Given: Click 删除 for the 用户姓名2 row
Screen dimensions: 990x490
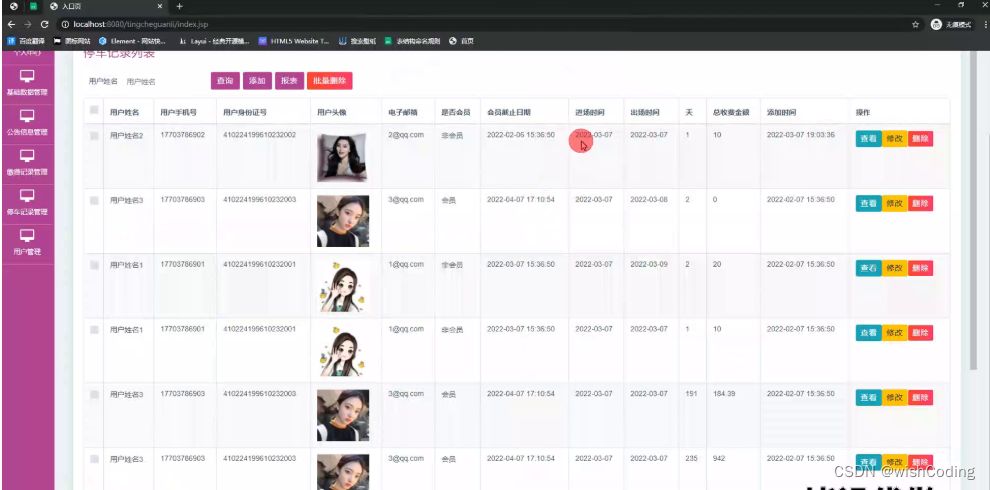Looking at the screenshot, I should 920,139.
